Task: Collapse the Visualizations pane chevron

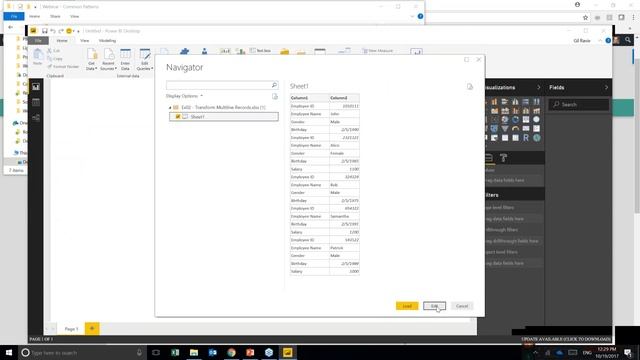Action: [x=538, y=87]
